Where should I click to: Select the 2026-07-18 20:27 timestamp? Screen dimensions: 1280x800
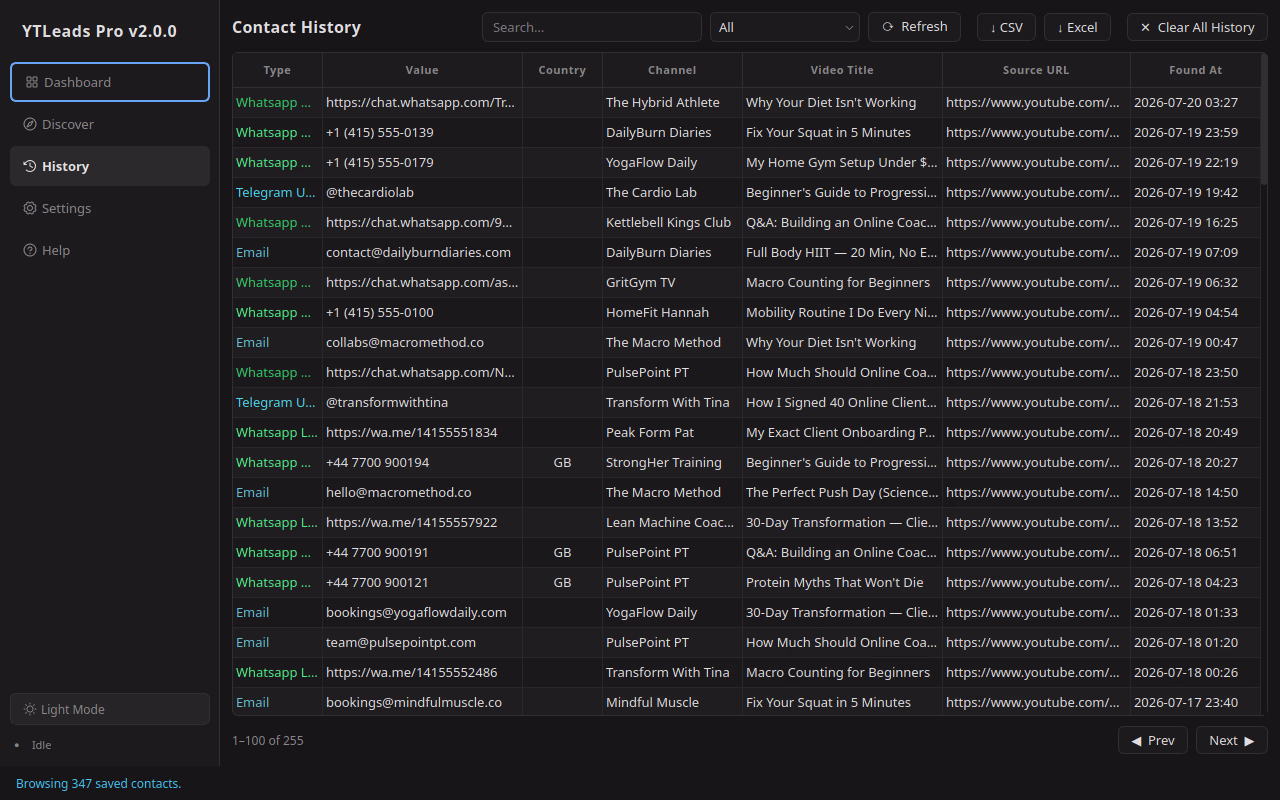pyautogui.click(x=1195, y=462)
